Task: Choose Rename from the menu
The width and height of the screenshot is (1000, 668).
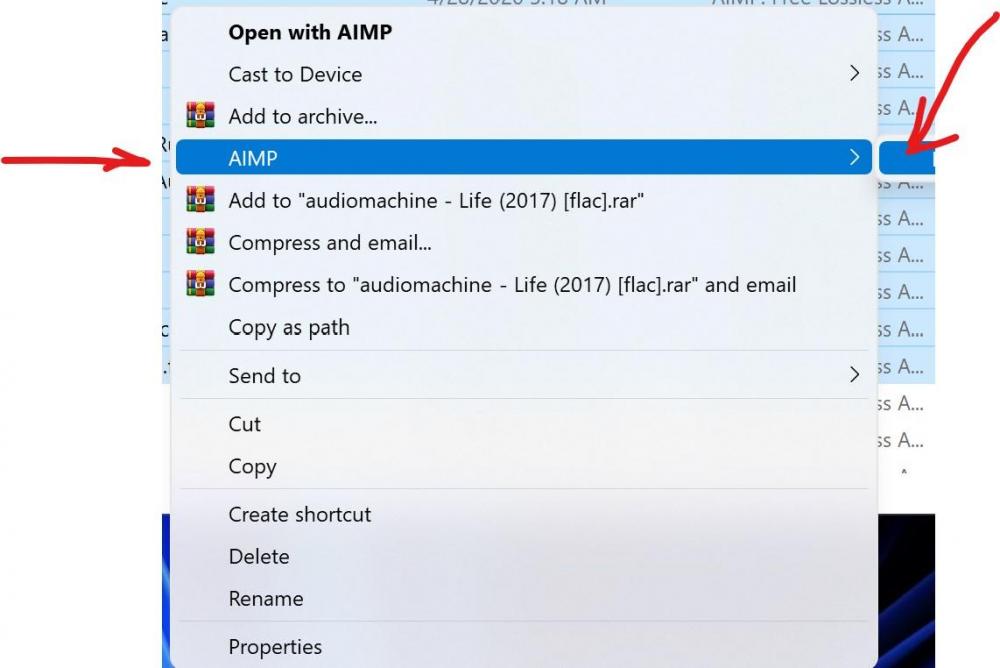Action: pos(266,598)
